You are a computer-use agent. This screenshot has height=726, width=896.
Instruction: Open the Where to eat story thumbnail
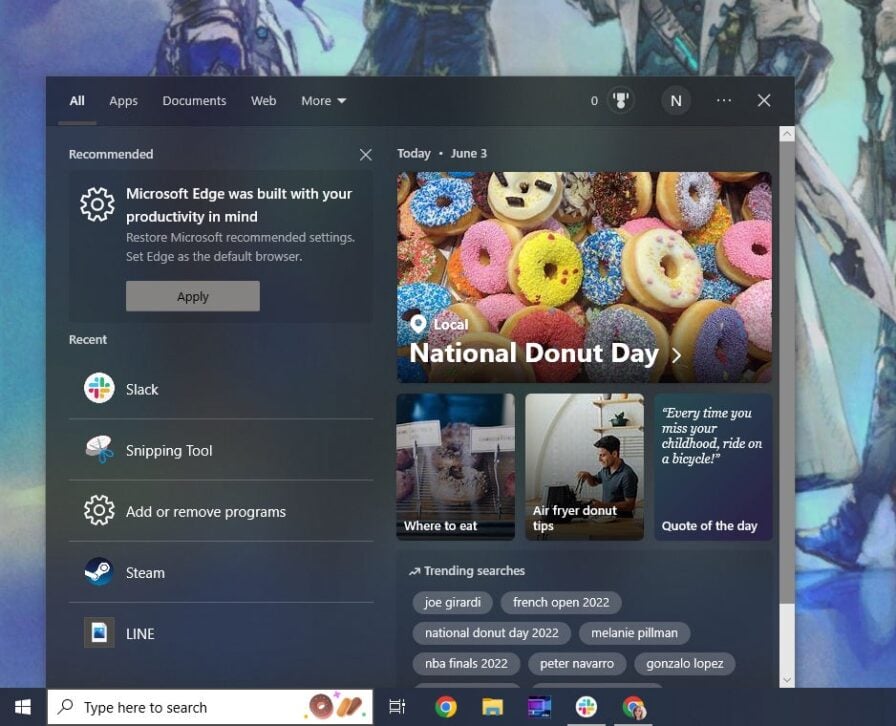pos(455,466)
